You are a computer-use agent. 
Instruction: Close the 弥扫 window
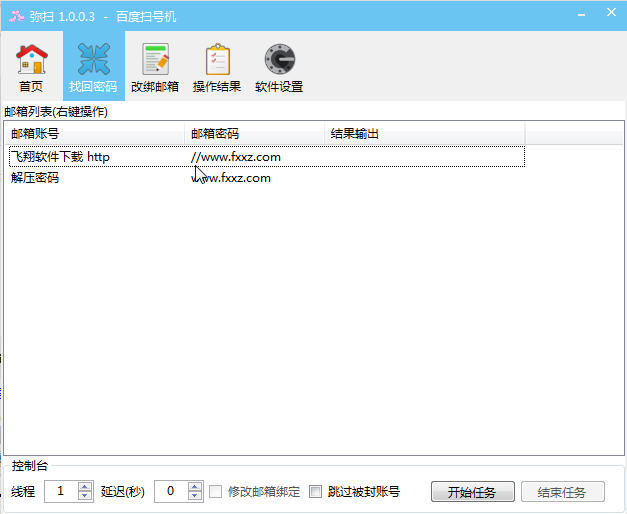[611, 12]
